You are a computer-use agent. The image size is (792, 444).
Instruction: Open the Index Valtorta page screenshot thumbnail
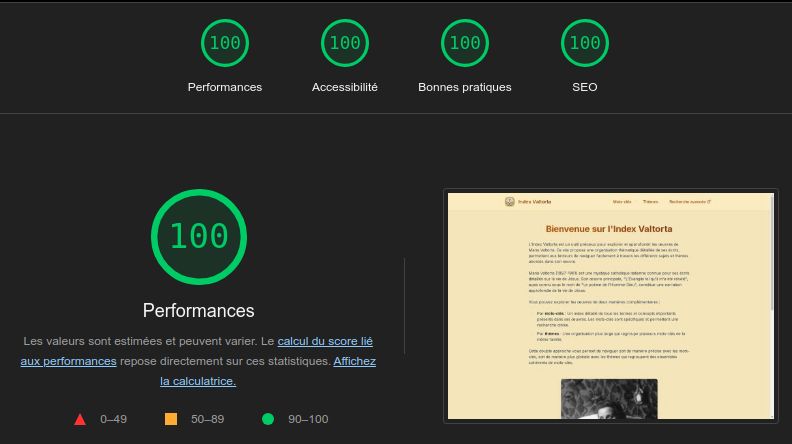pos(610,305)
